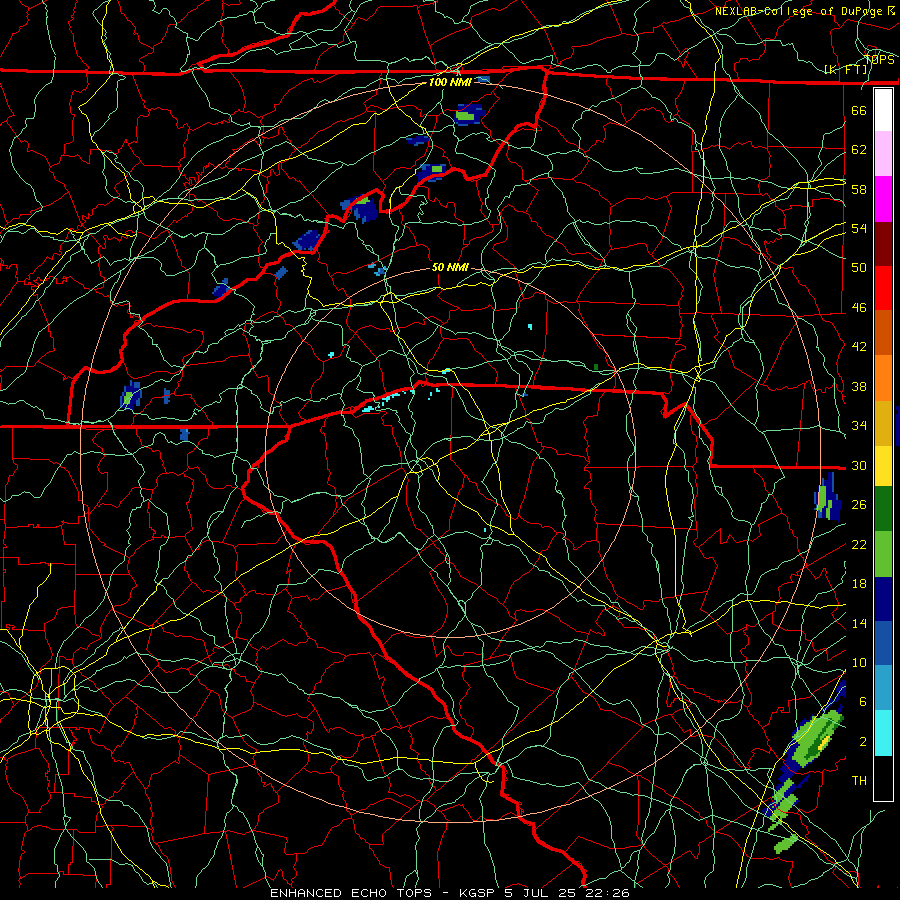900x900 pixels.
Task: Click the dark green legend swatch
Action: pyautogui.click(x=883, y=509)
